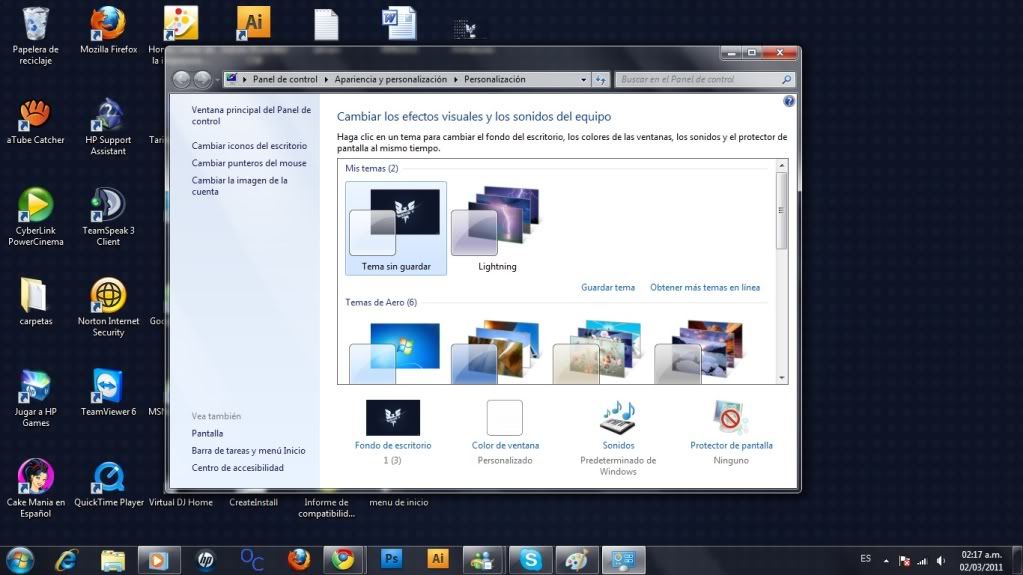Click Obtener más temas en línea
This screenshot has height=575, width=1023.
tap(705, 287)
